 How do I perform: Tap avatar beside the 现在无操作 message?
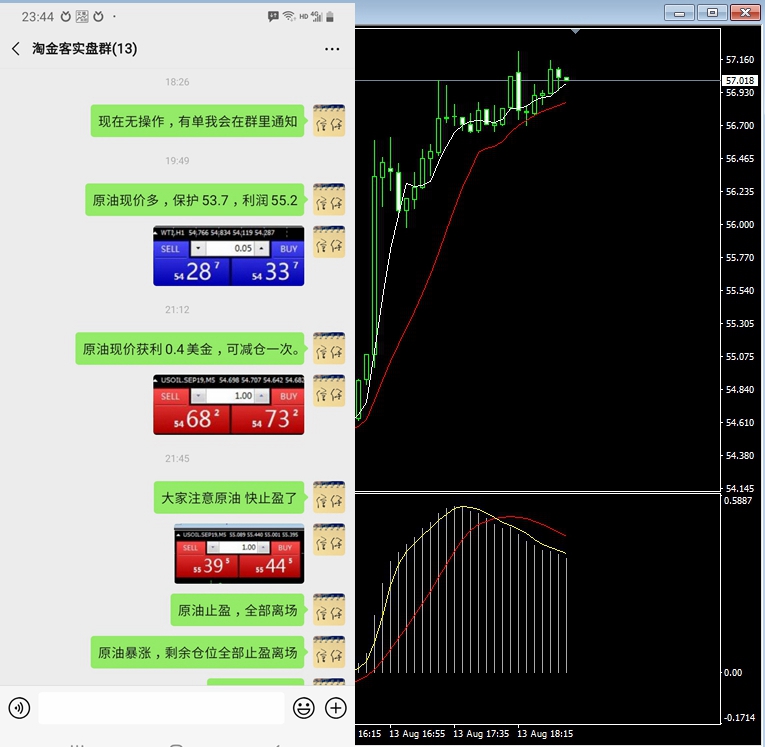[329, 121]
